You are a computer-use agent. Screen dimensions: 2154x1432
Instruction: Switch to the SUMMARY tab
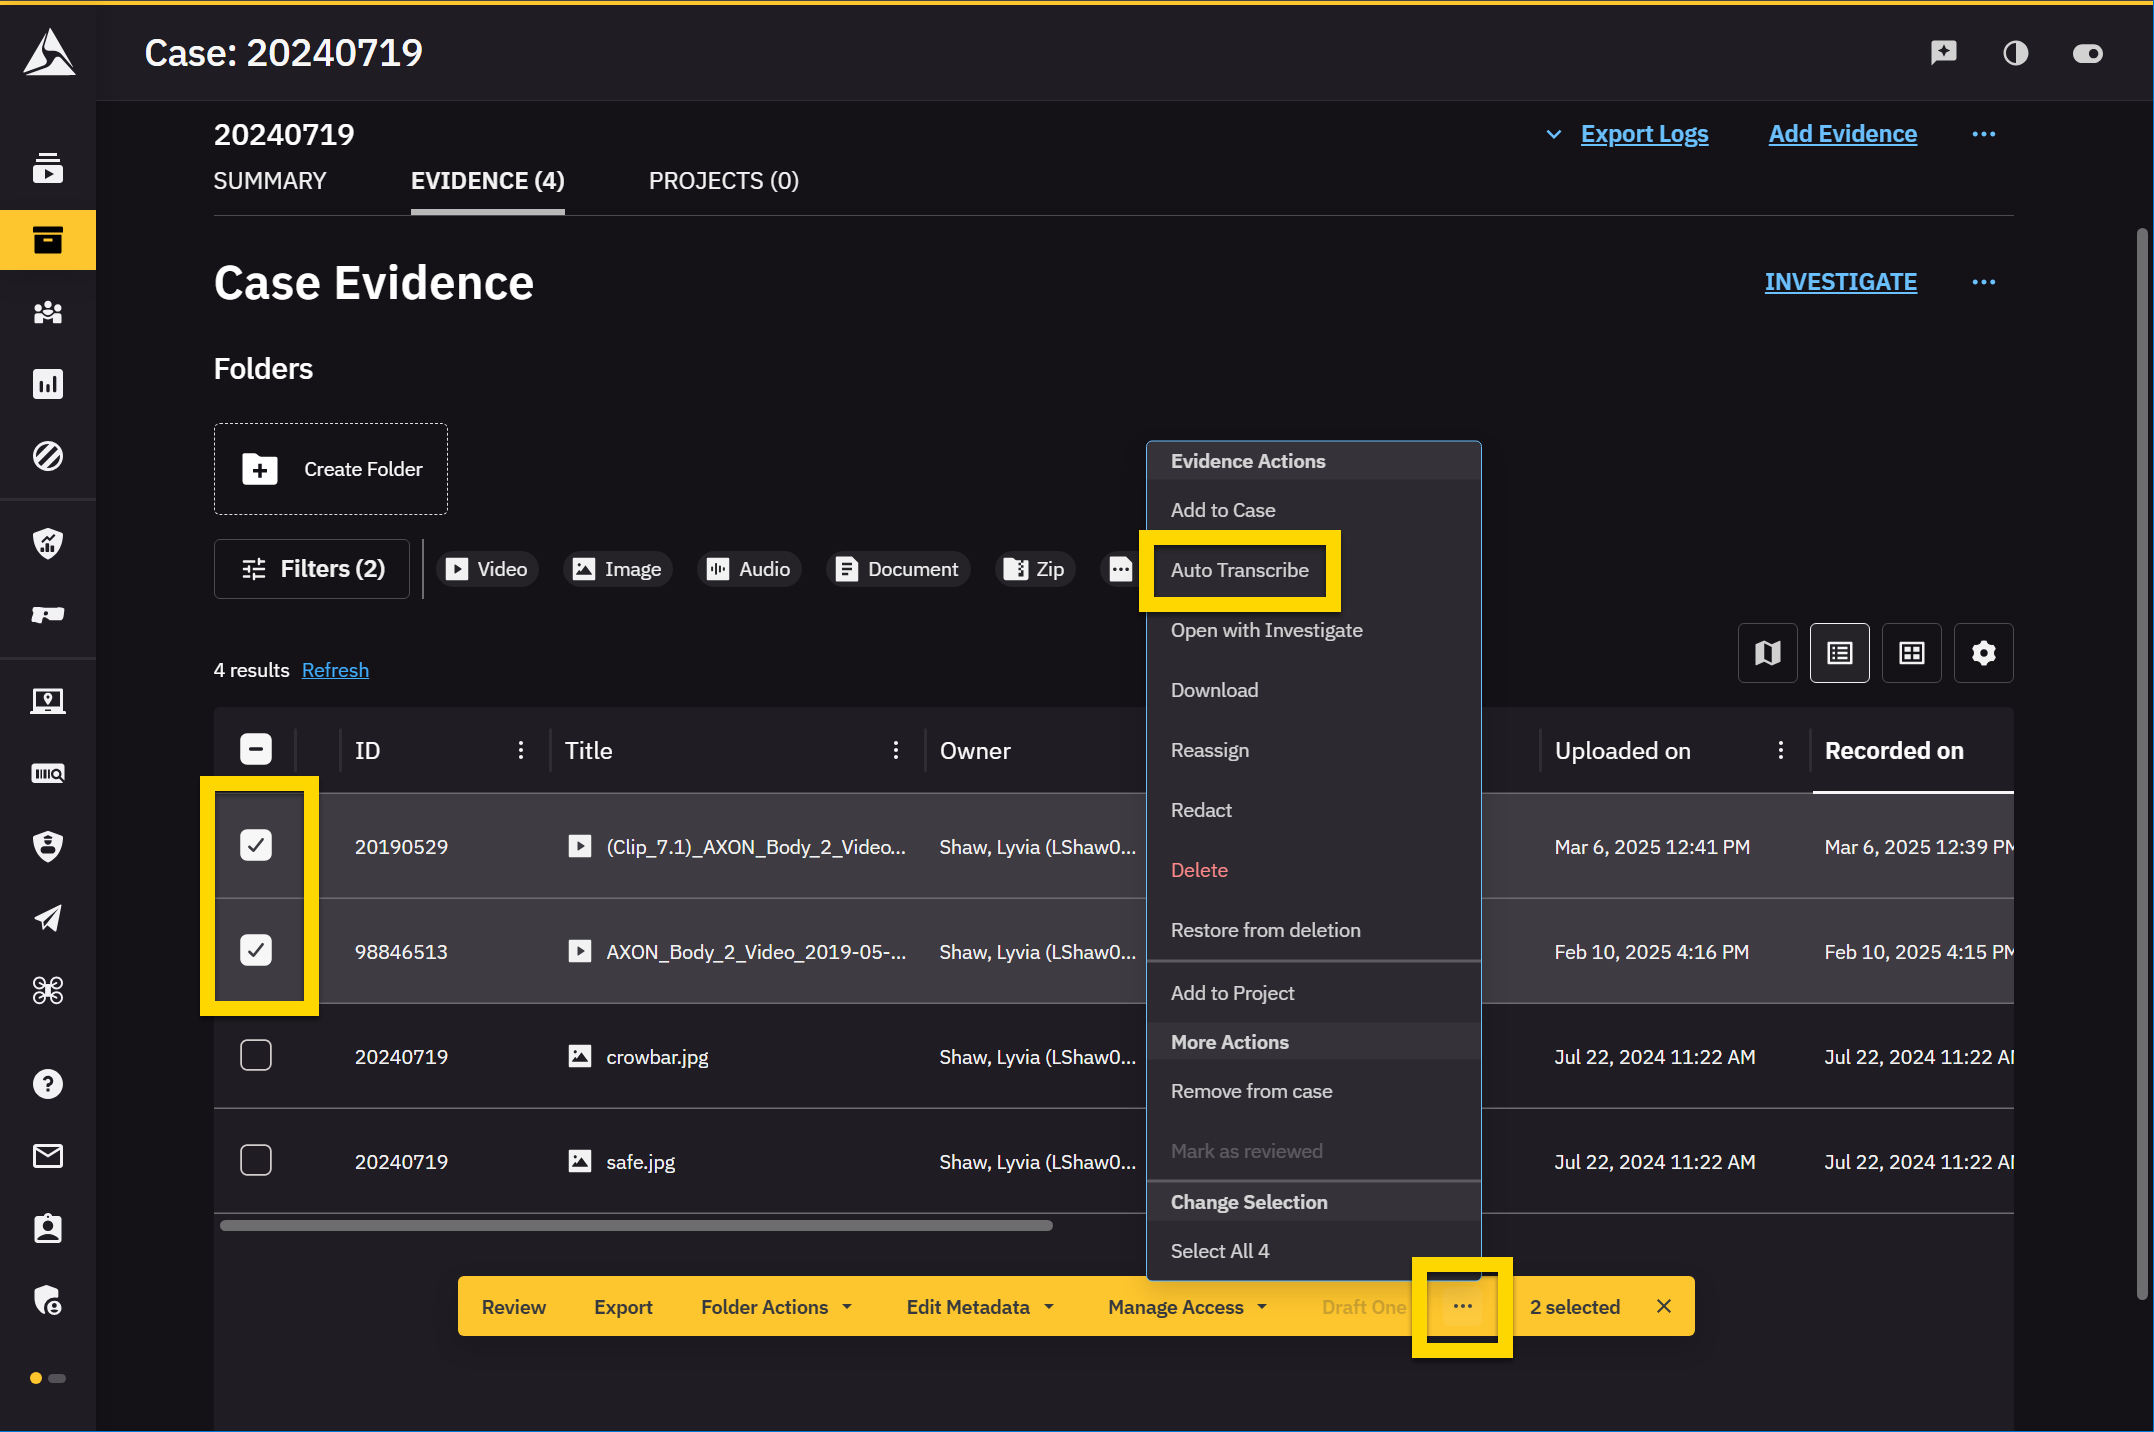pos(270,181)
